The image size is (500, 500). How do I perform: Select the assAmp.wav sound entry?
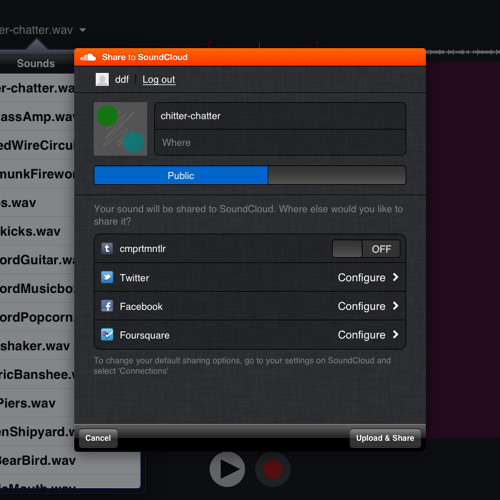(x=37, y=117)
